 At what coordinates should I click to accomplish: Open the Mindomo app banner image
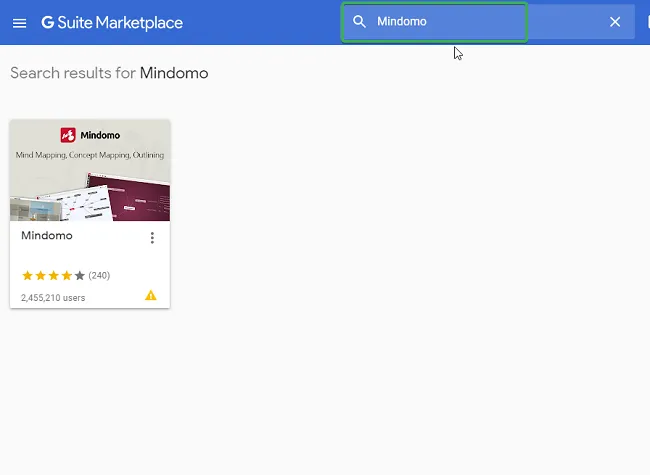coord(90,170)
